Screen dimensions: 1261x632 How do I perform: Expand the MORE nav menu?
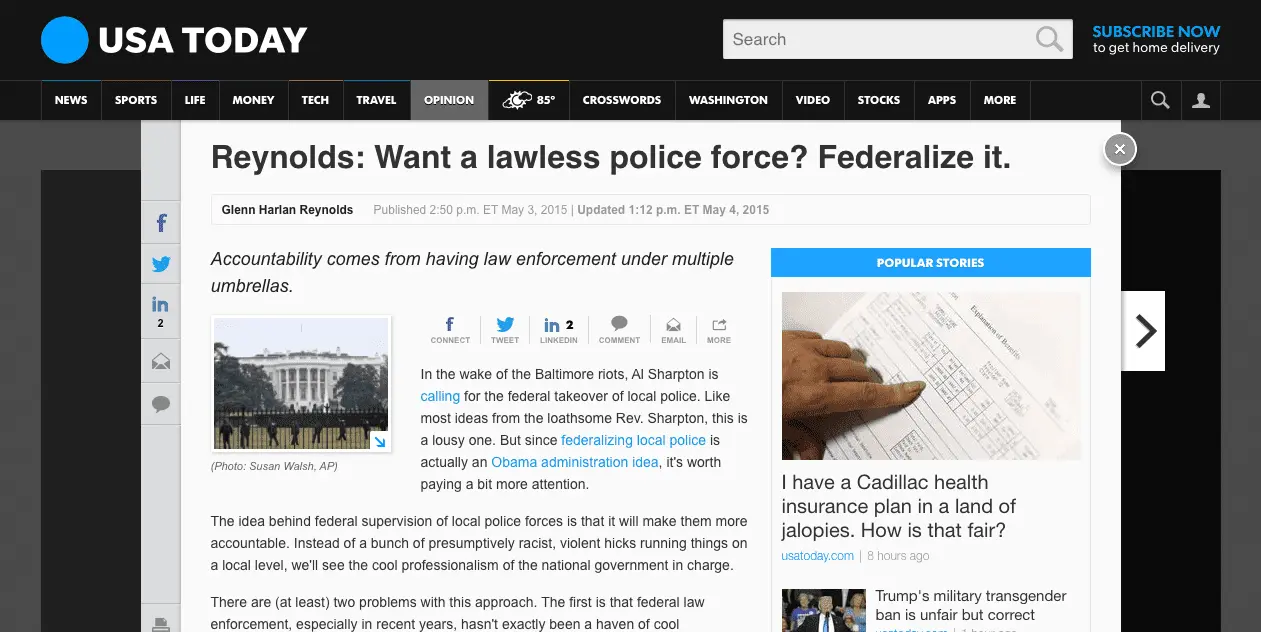pyautogui.click(x=1000, y=100)
